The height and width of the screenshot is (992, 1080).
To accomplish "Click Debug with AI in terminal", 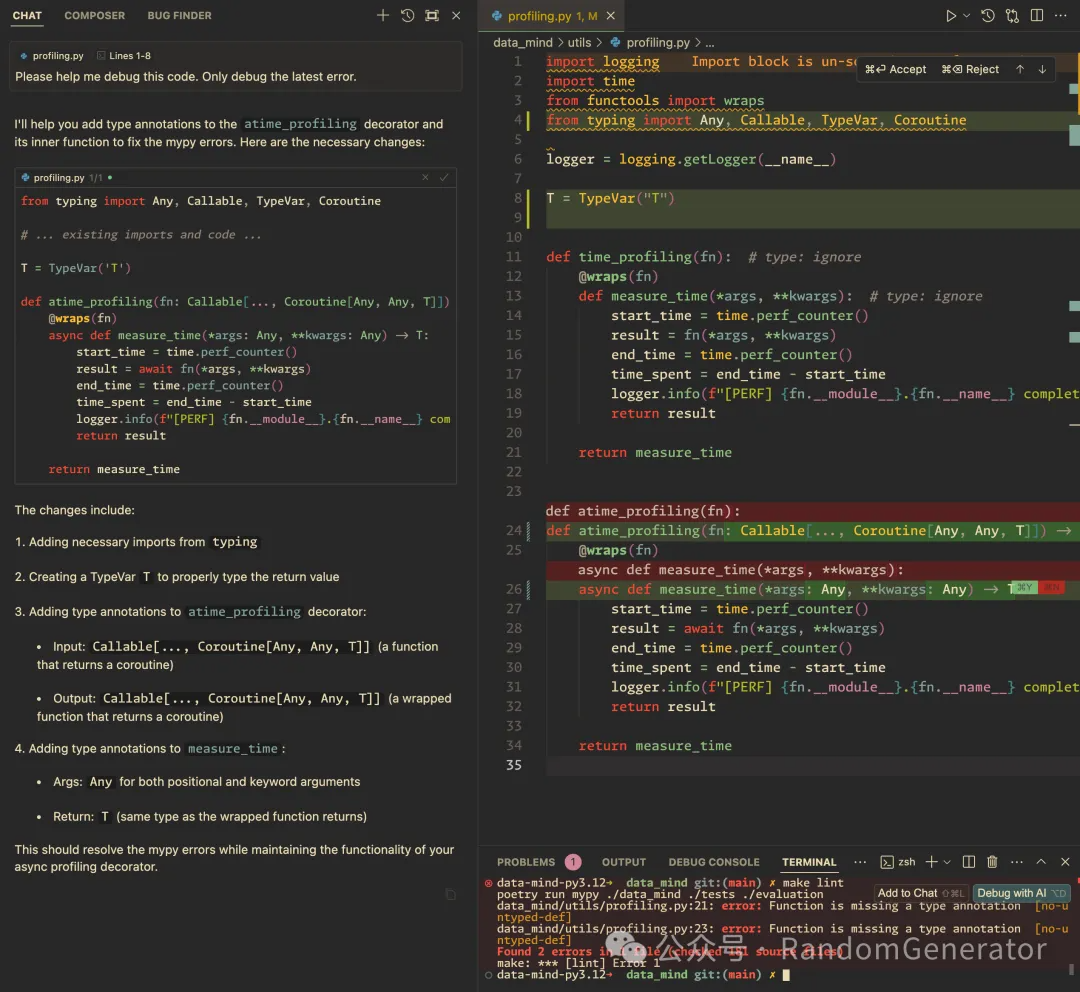I will pyautogui.click(x=1021, y=893).
